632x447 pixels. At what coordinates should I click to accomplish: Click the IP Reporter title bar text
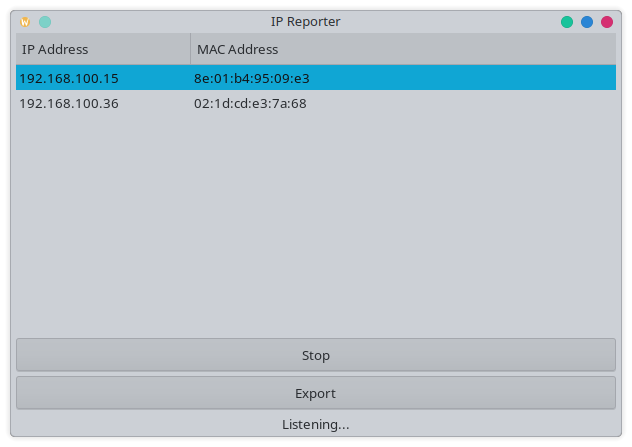tap(306, 21)
